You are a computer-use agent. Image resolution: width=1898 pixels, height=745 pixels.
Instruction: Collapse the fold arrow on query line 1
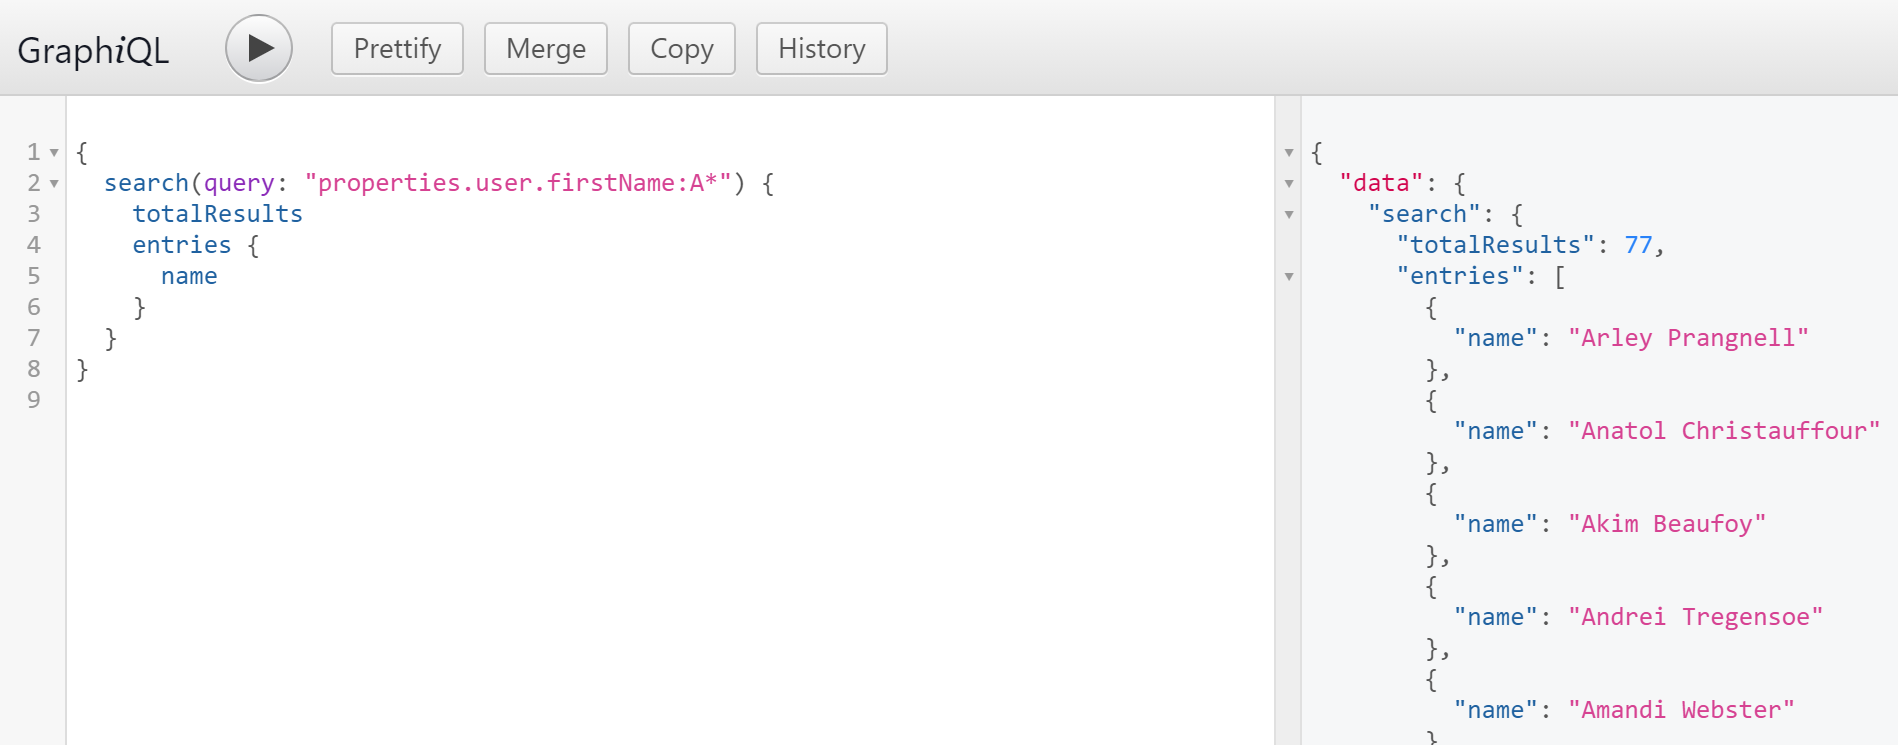point(54,153)
